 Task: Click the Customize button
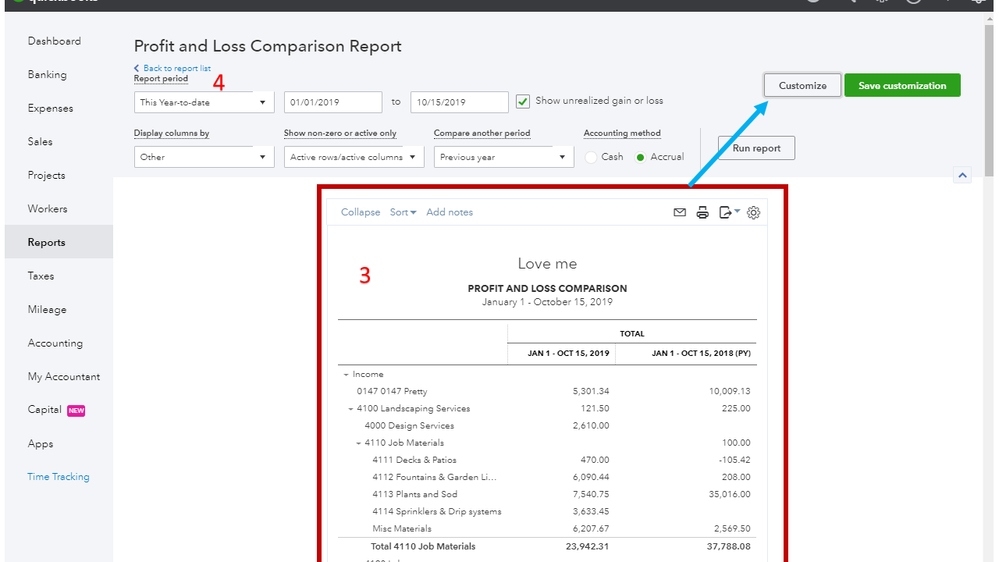click(x=802, y=85)
